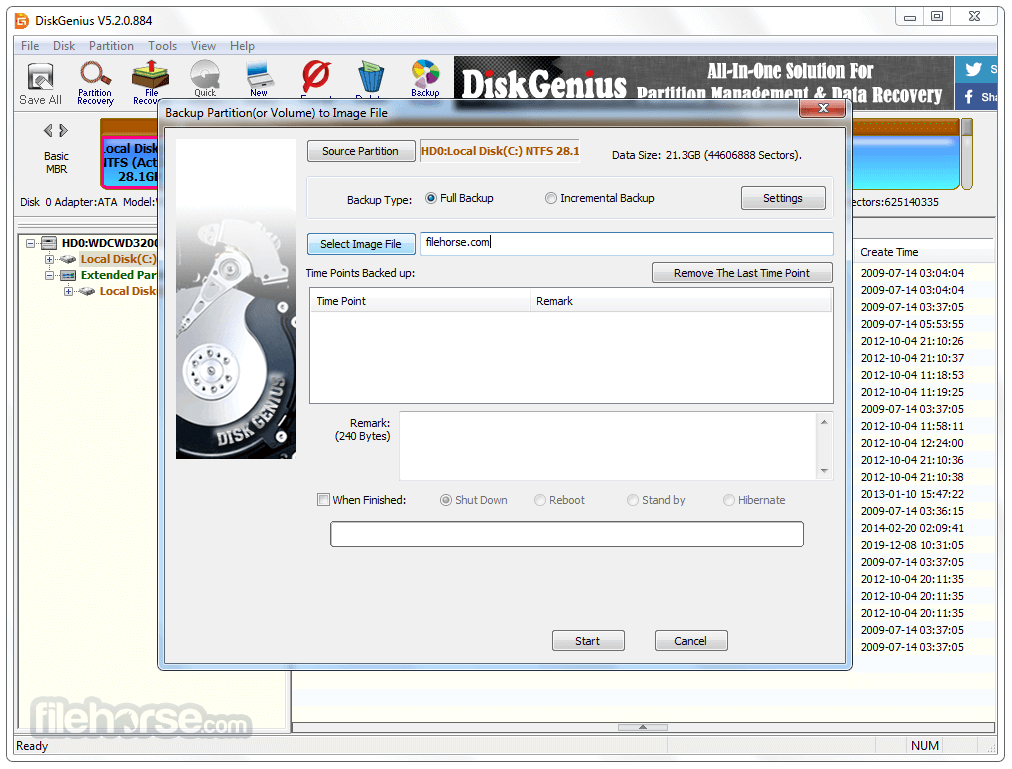Viewport: 1012px width, 769px height.
Task: Click the 2019-12-08 10:31:05 entry
Action: pos(912,545)
